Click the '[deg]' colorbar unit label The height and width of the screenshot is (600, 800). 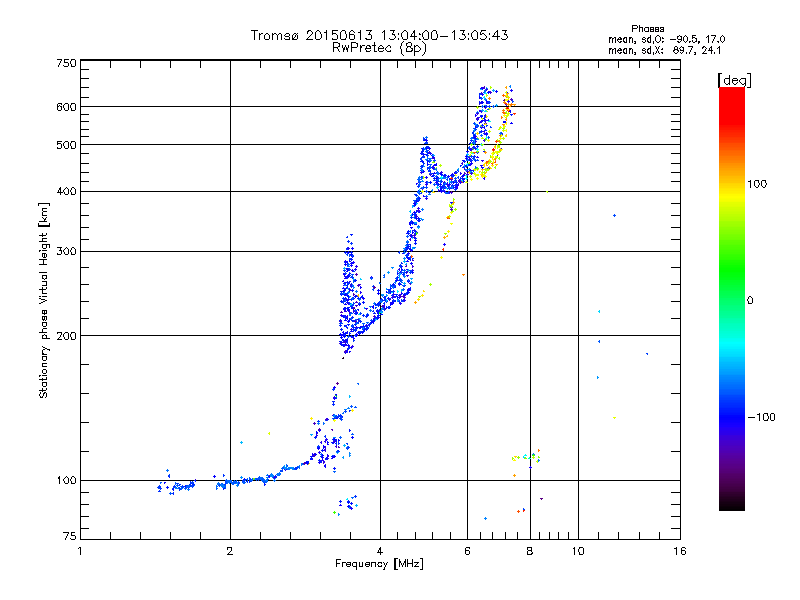(x=734, y=80)
